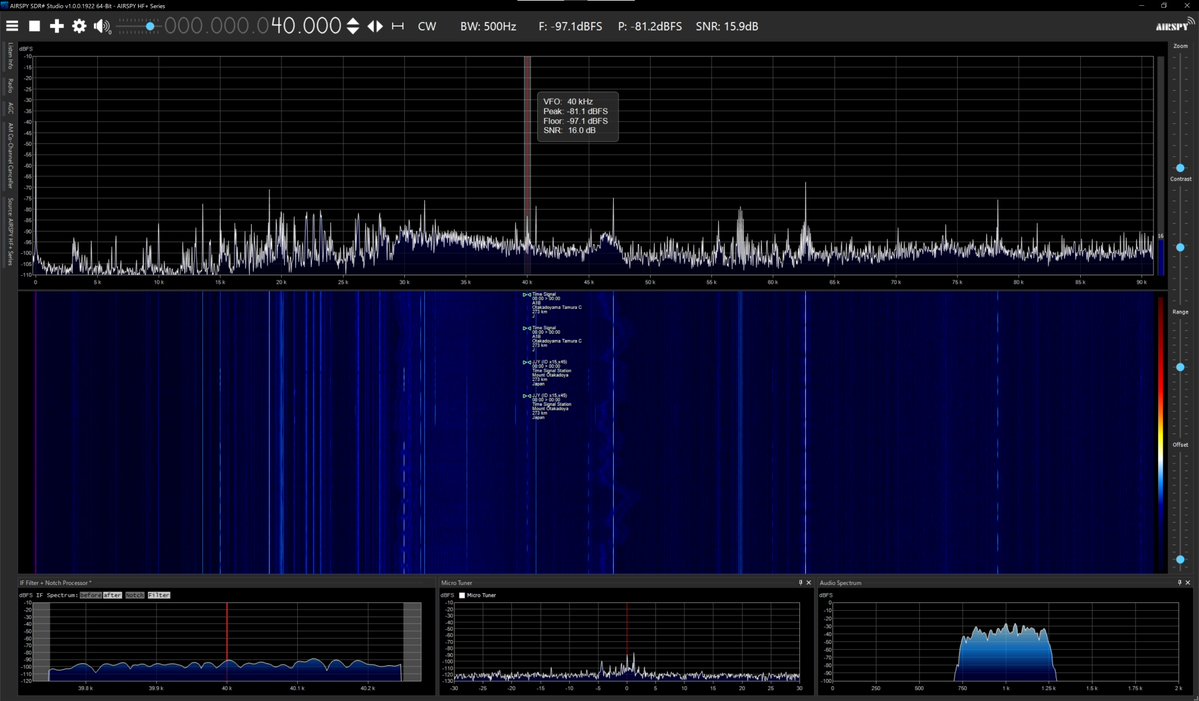Viewport: 1199px width, 701px height.
Task: Click the AIRSPY logo
Action: [x=1175, y=25]
